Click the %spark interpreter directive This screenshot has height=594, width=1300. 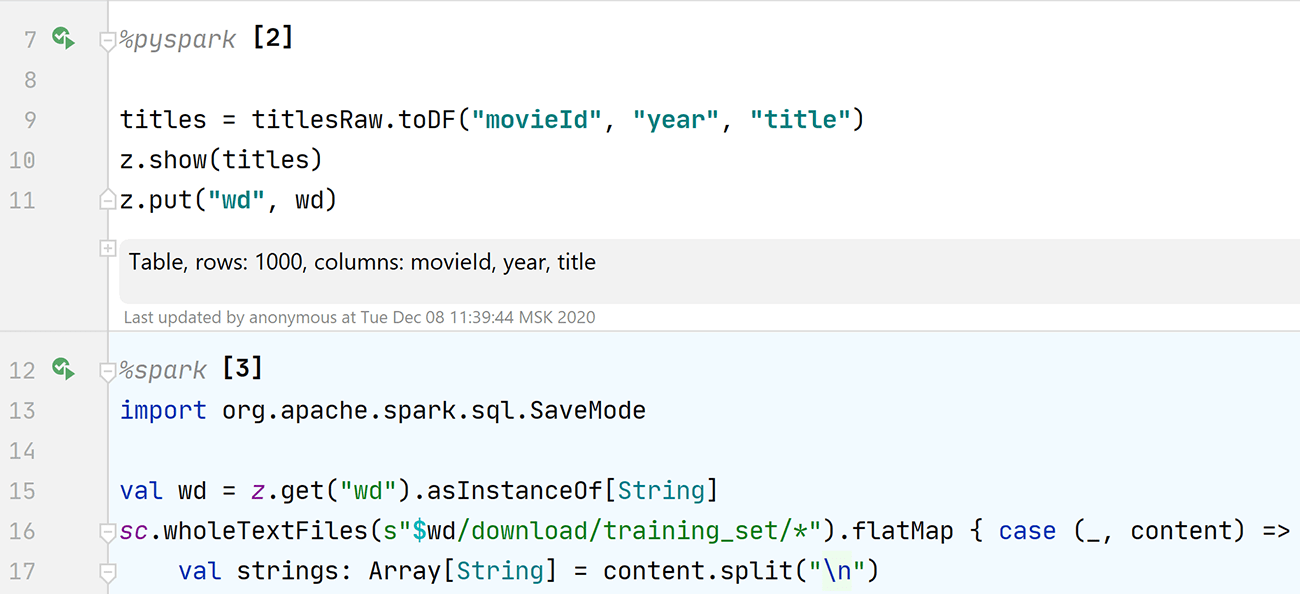point(163,370)
